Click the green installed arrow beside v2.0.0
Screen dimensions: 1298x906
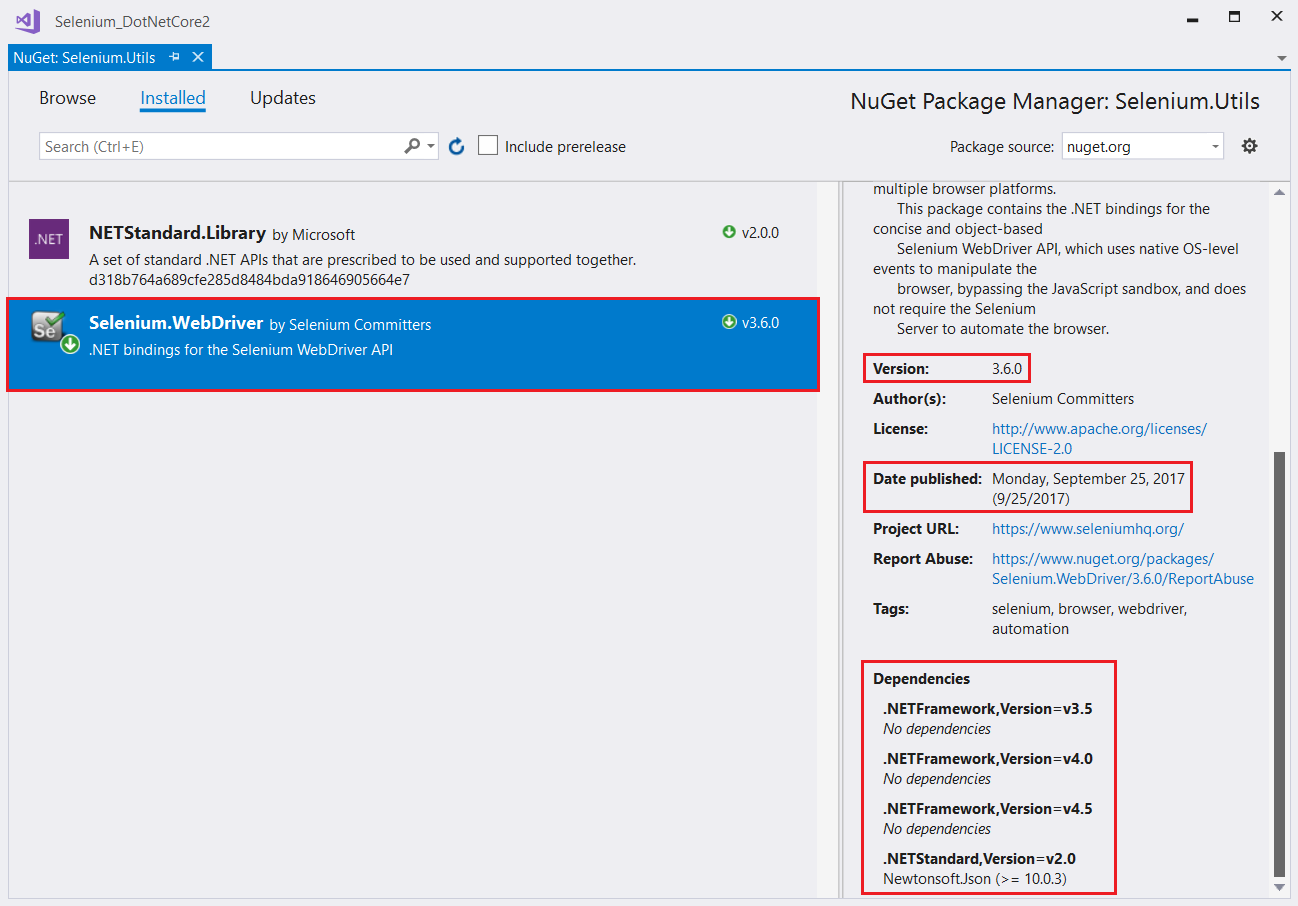pos(729,232)
